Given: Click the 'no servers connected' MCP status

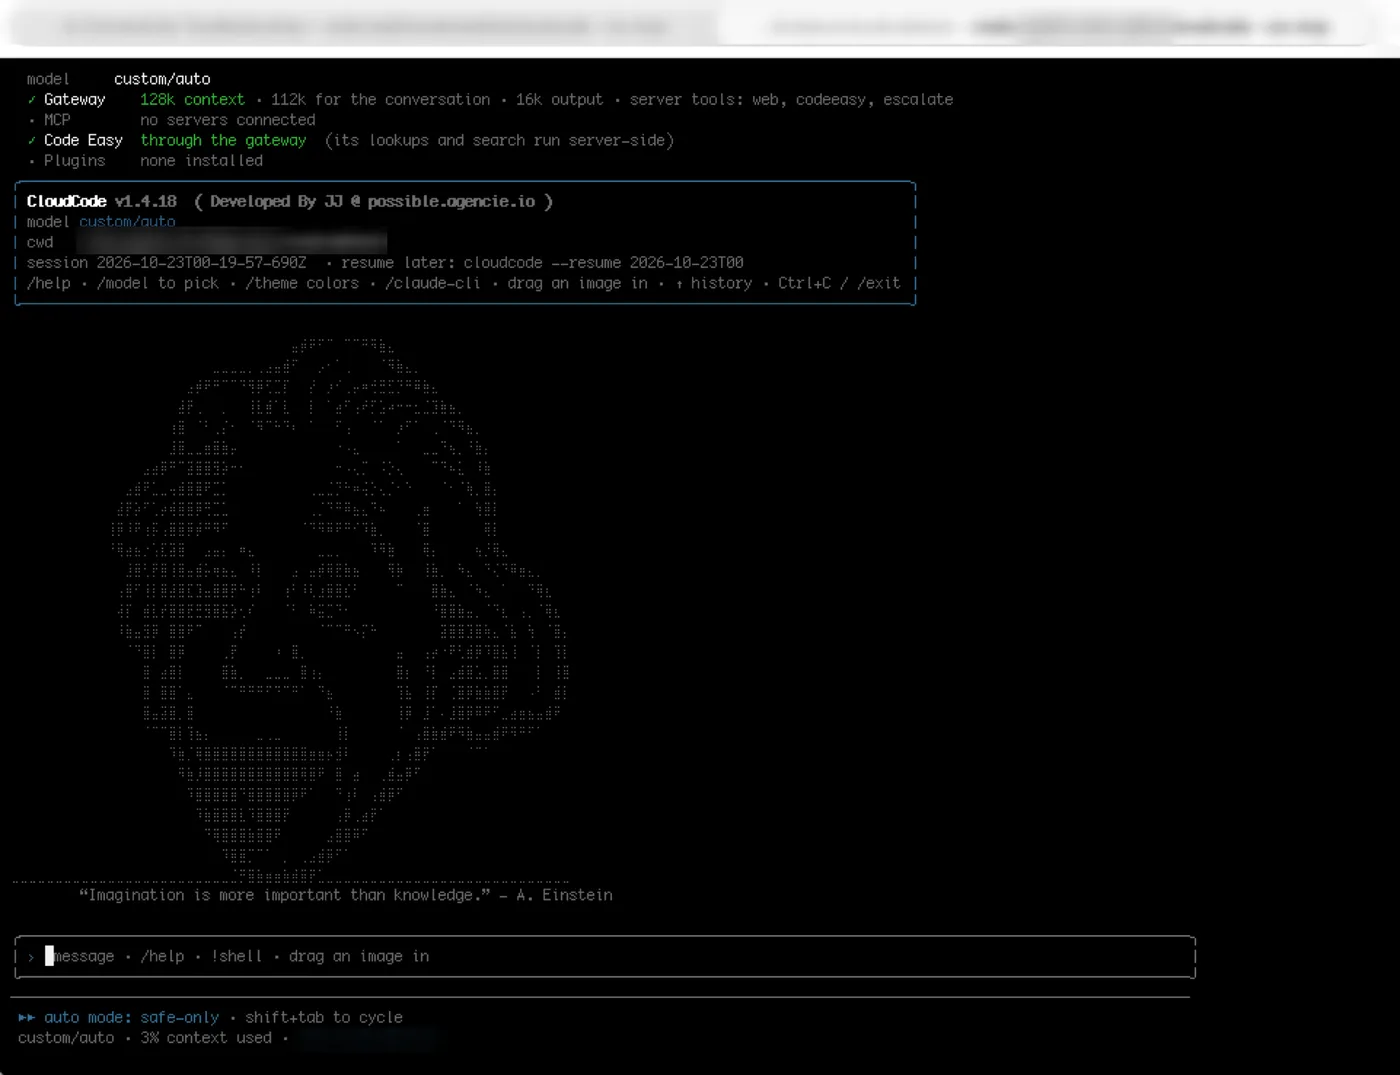Looking at the screenshot, I should pos(228,120).
